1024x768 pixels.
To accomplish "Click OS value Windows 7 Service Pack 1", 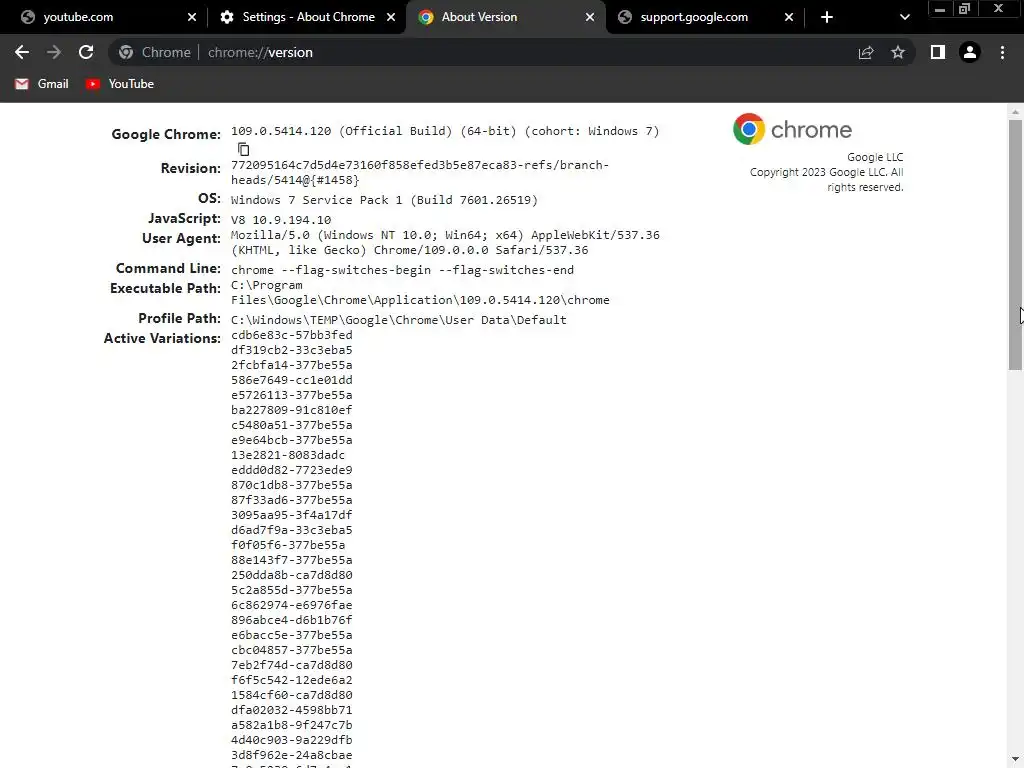I will coord(384,200).
